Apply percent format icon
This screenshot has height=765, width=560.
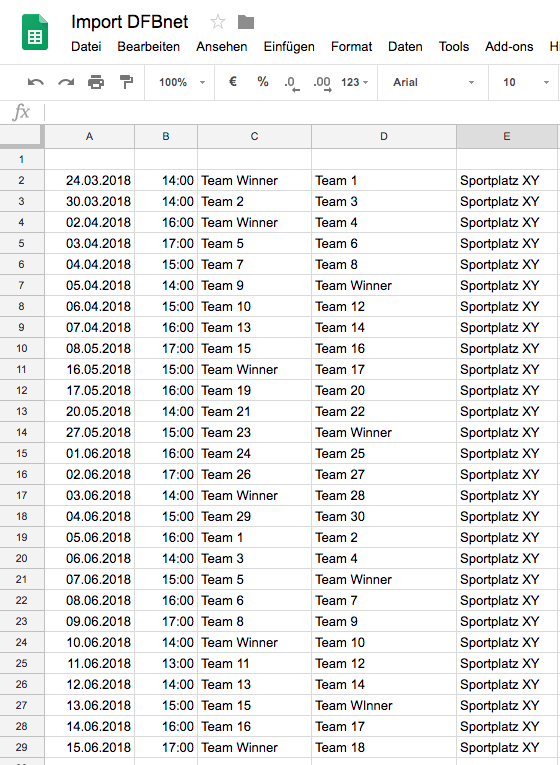pyautogui.click(x=263, y=81)
